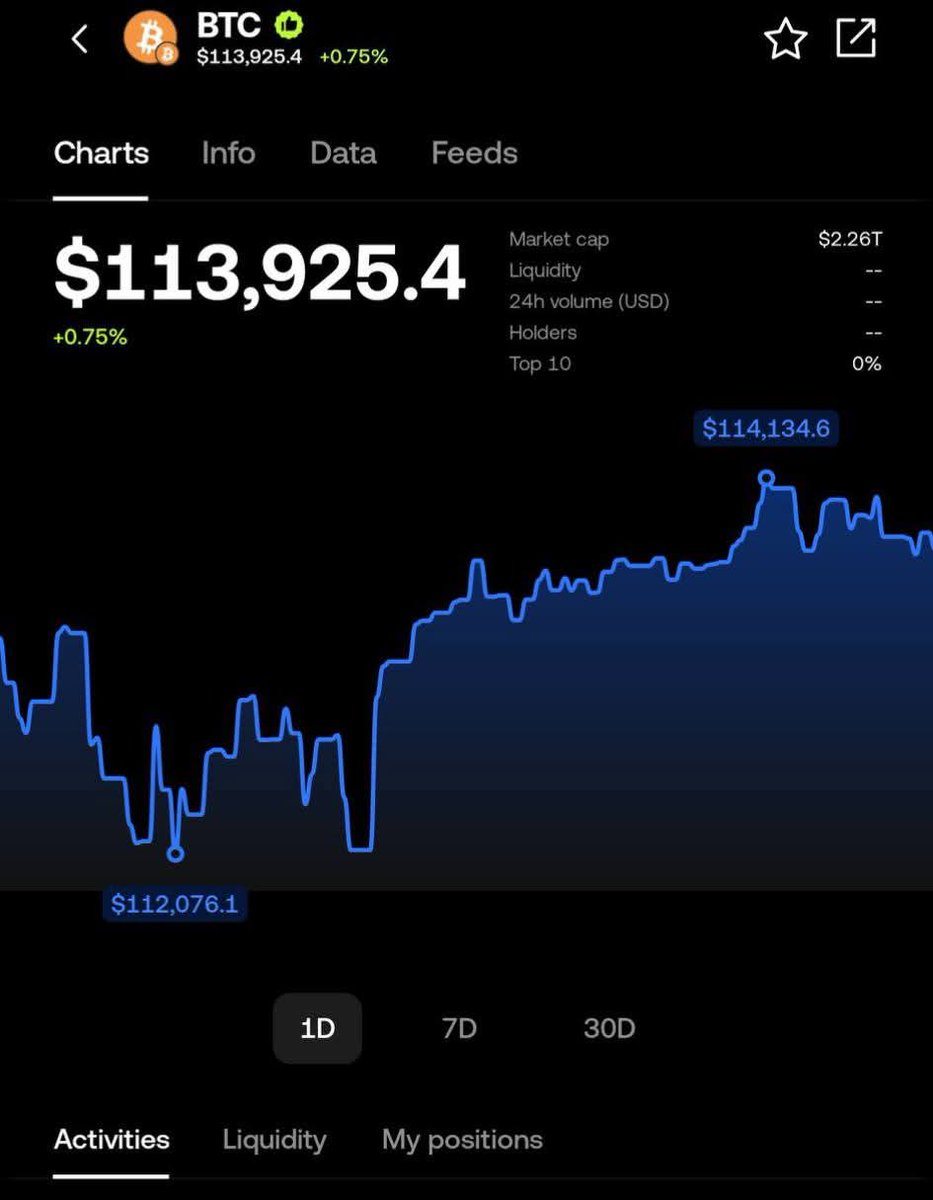
Task: Open the Info tab
Action: (x=228, y=153)
